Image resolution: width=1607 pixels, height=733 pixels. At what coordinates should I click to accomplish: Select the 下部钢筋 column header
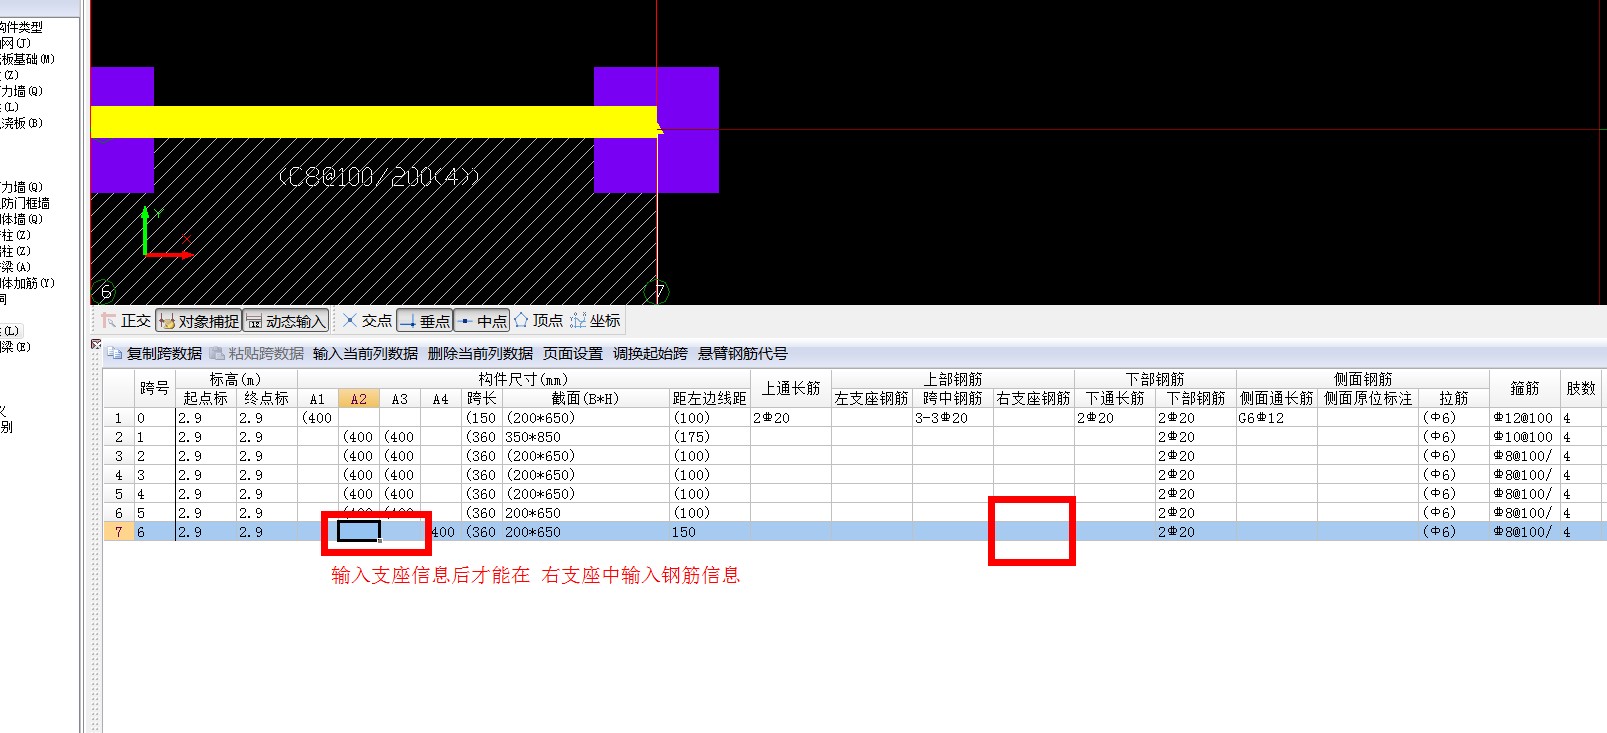click(1195, 398)
